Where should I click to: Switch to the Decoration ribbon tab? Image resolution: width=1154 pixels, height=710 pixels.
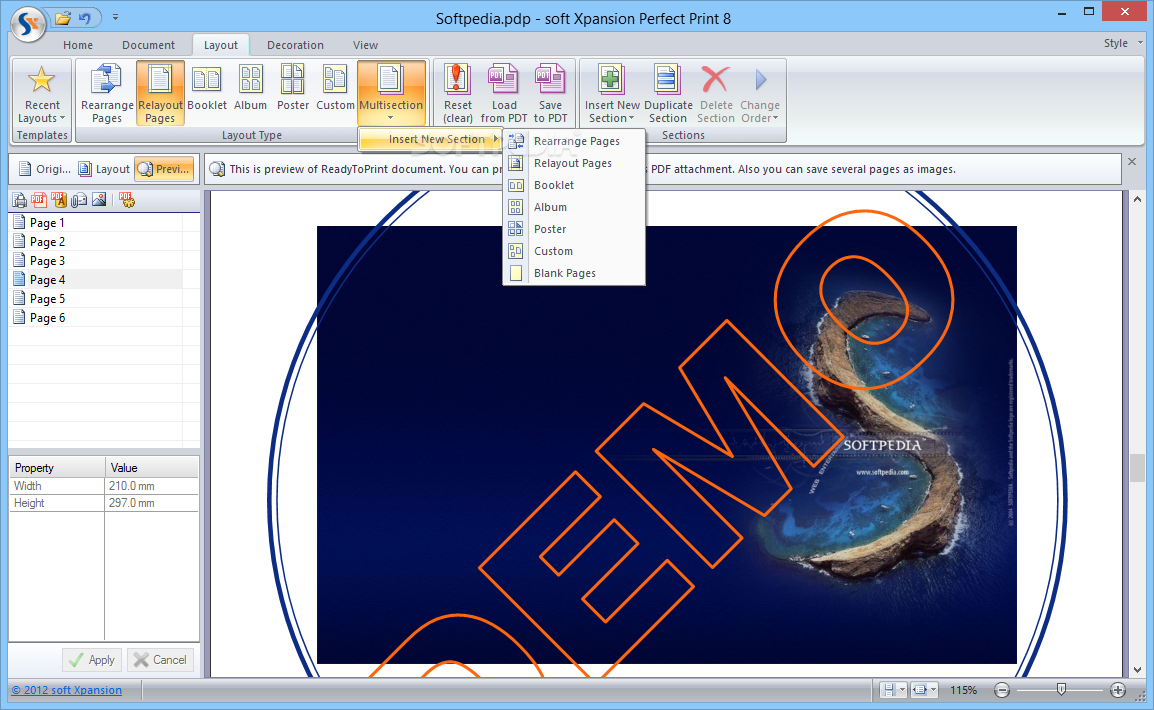[x=295, y=45]
